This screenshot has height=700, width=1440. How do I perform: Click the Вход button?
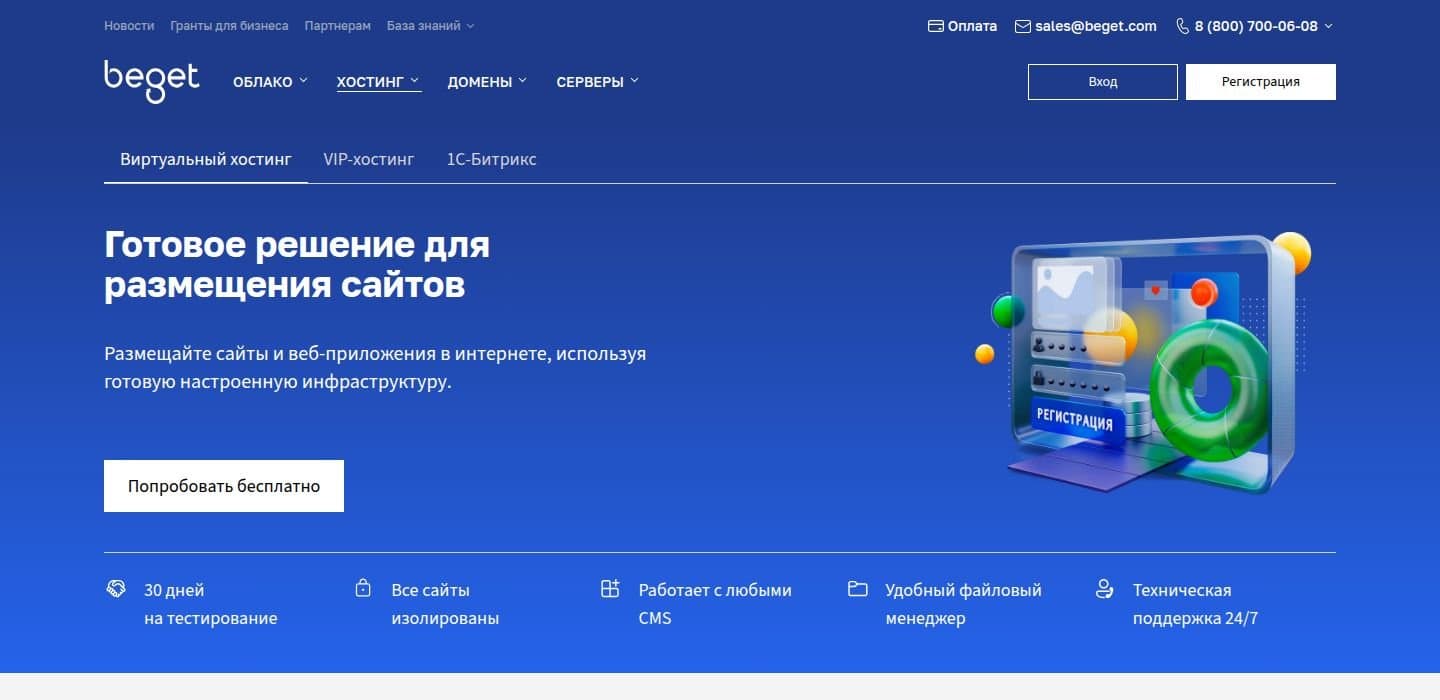tap(1103, 82)
